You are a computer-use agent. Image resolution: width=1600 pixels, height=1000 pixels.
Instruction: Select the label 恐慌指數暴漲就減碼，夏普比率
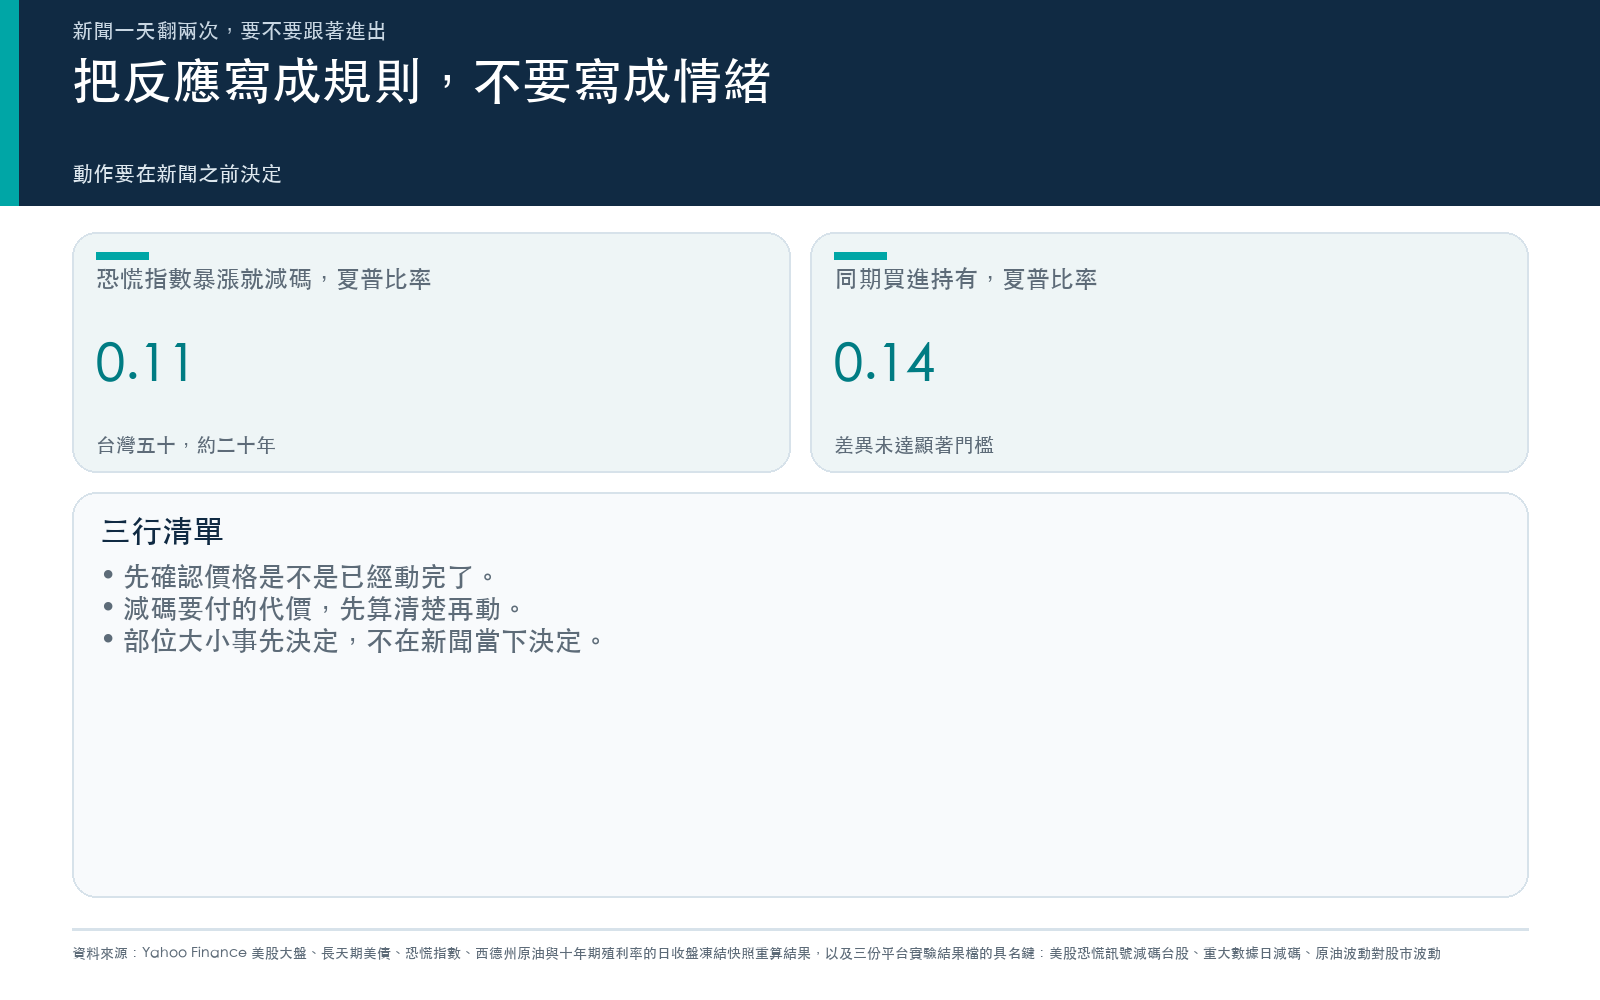[264, 279]
